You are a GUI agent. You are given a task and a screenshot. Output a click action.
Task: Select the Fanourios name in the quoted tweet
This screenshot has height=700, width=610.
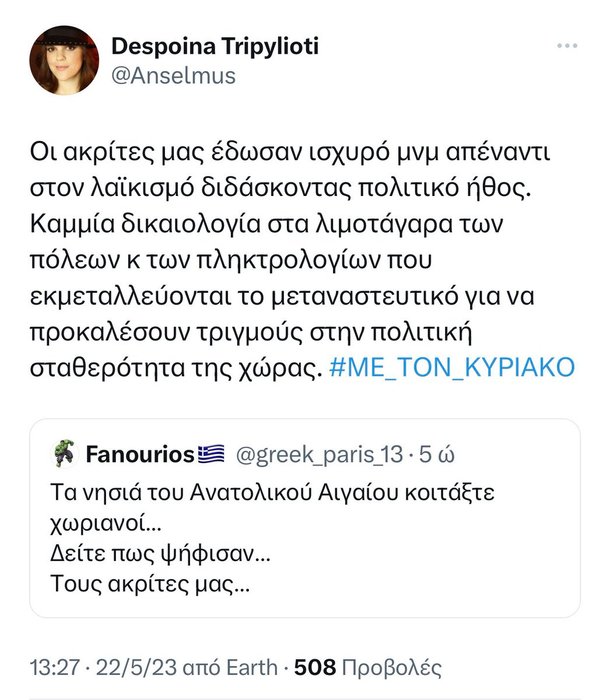139,455
